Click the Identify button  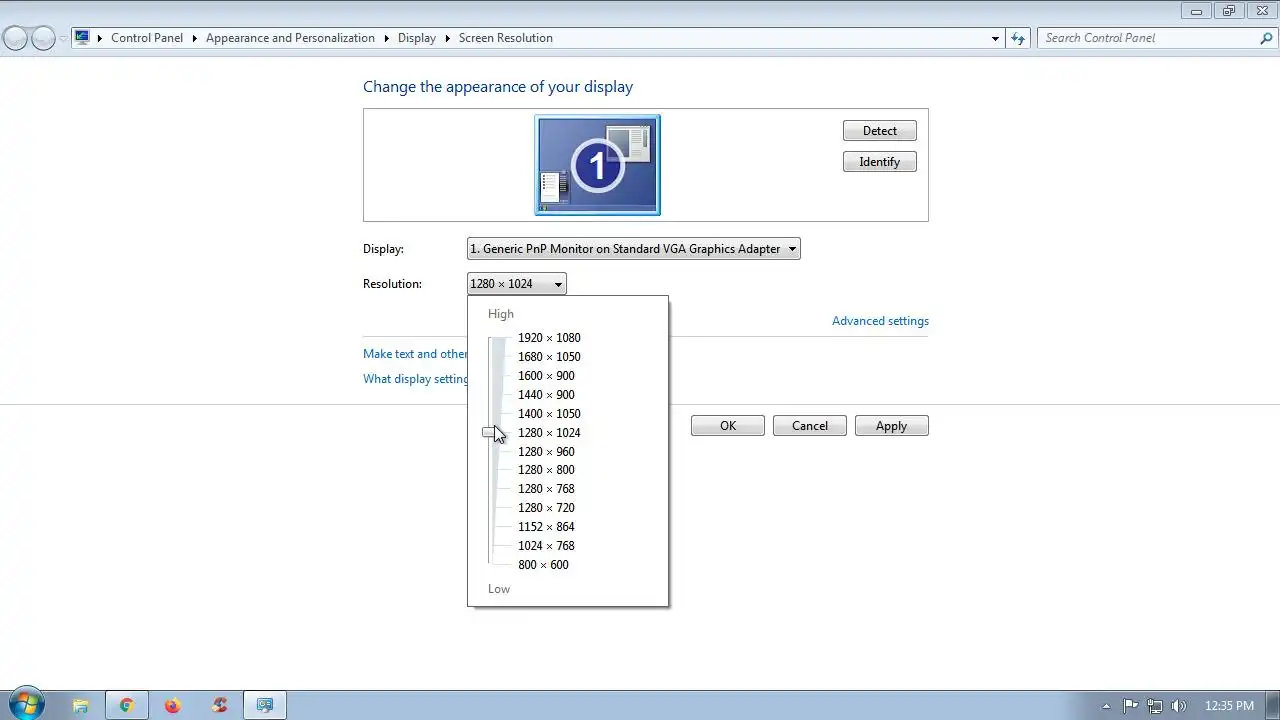point(880,162)
